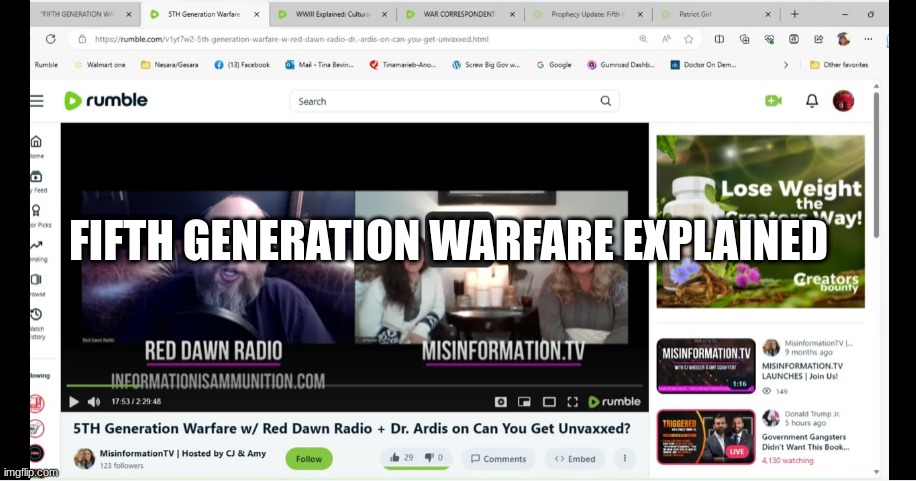Open browser essentials heart icon
Image resolution: width=916 pixels, height=481 pixels.
pos(769,39)
